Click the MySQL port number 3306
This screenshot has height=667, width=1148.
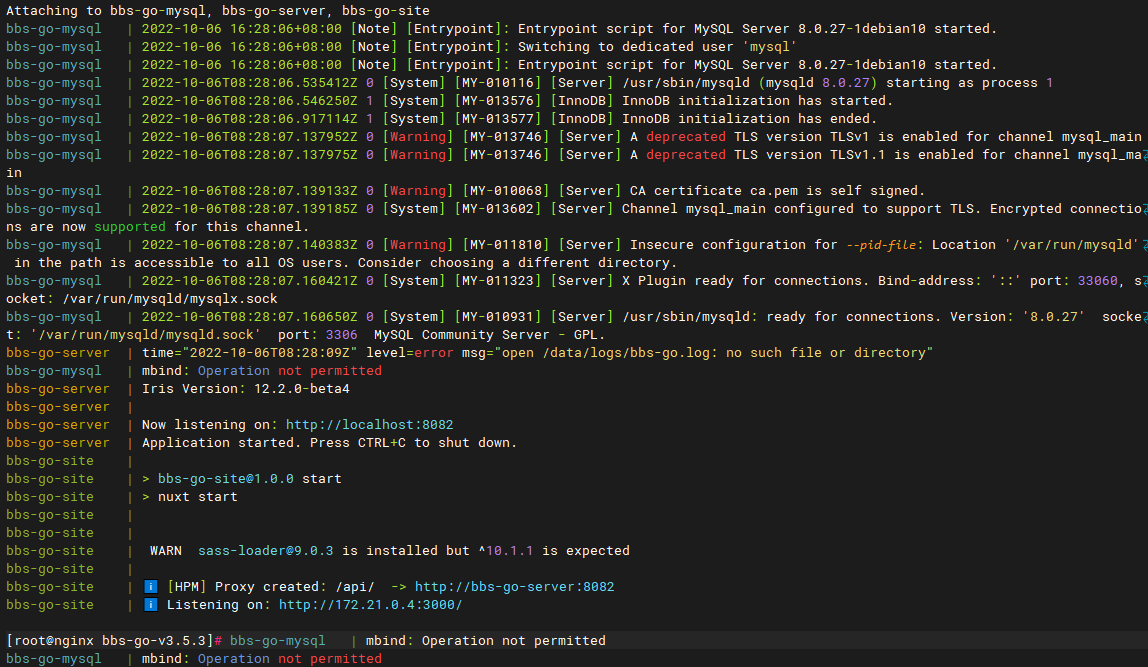click(341, 335)
